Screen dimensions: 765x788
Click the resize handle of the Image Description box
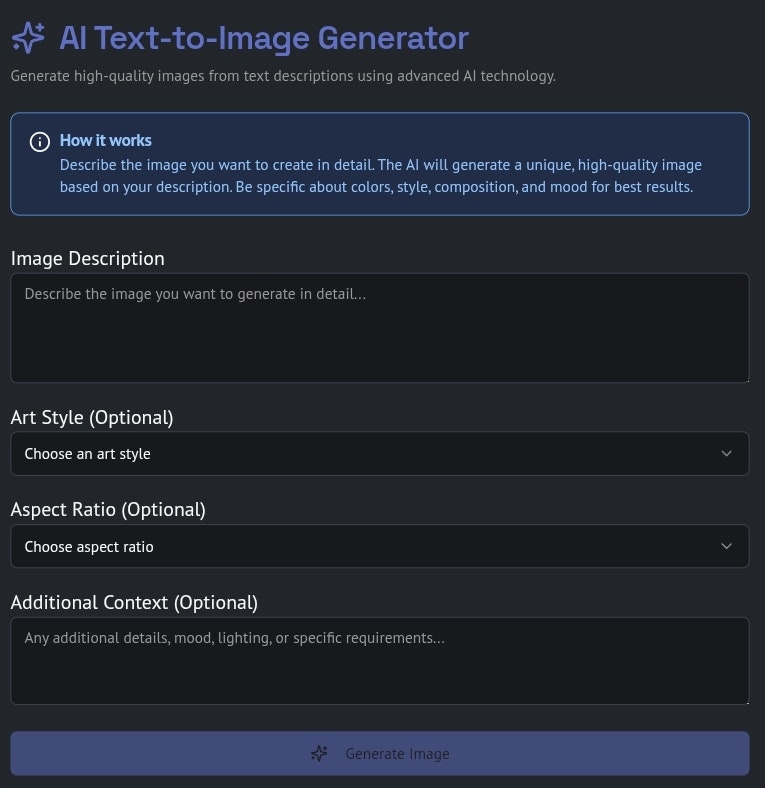click(x=744, y=377)
